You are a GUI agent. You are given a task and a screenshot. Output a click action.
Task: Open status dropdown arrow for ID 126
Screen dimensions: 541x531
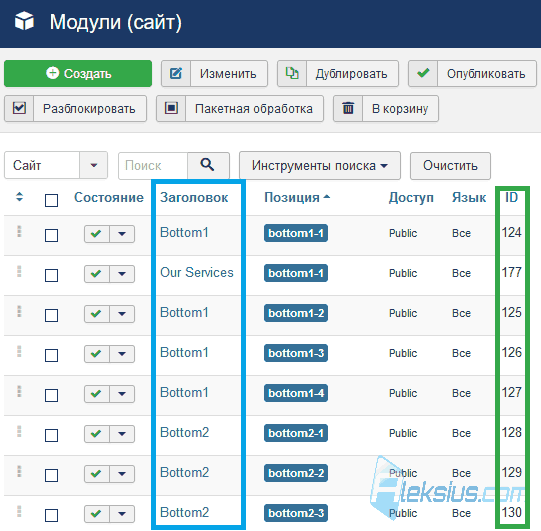[x=122, y=354]
